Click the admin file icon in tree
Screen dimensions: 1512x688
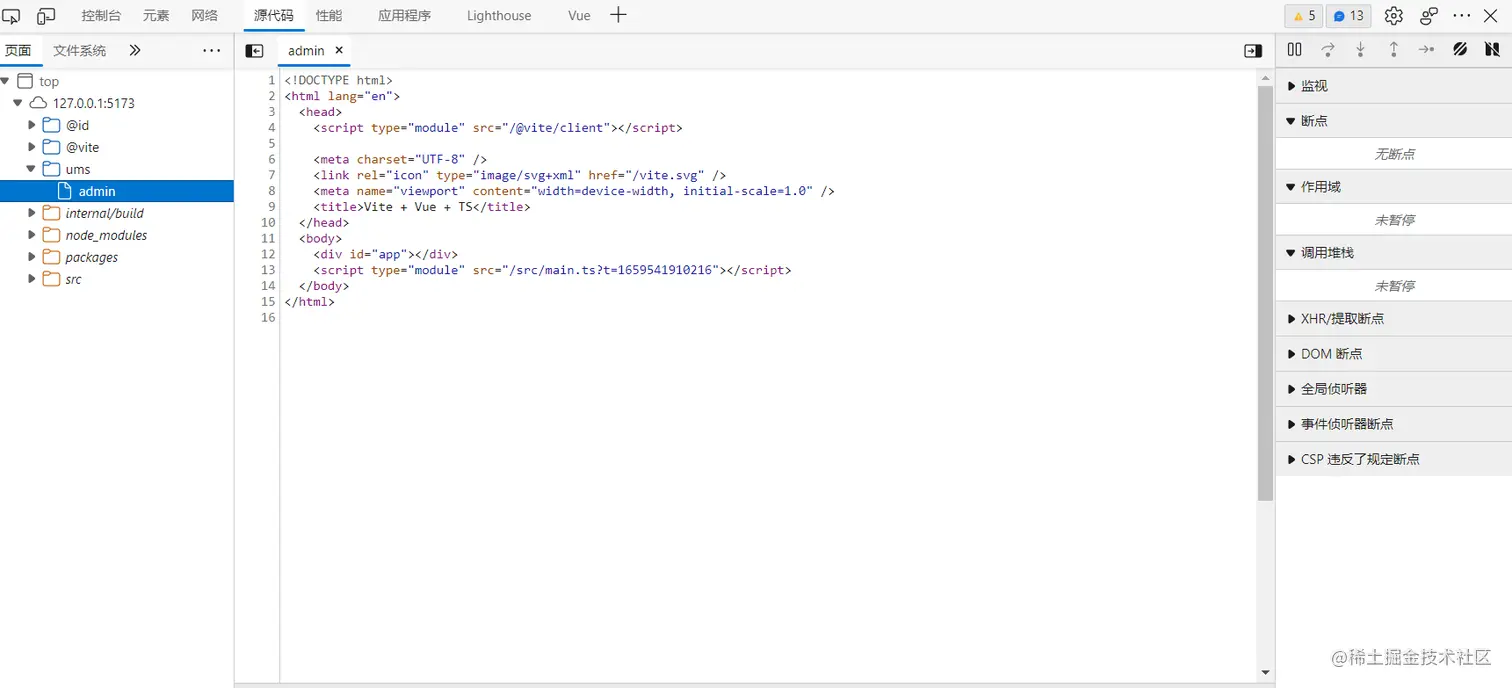coord(65,191)
